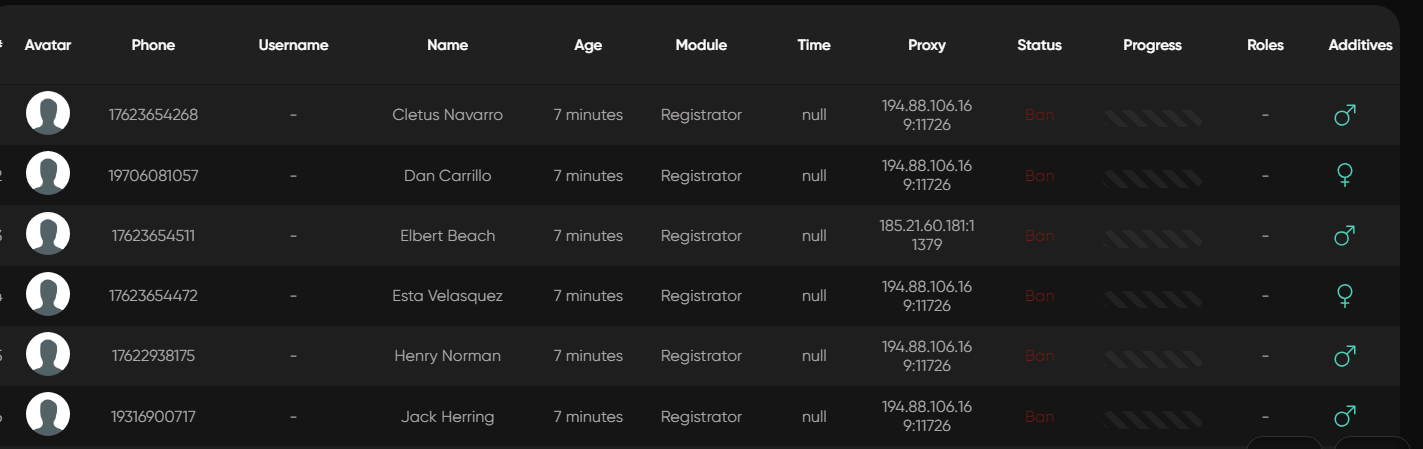Open Elbert Beach's avatar picture

48,234
